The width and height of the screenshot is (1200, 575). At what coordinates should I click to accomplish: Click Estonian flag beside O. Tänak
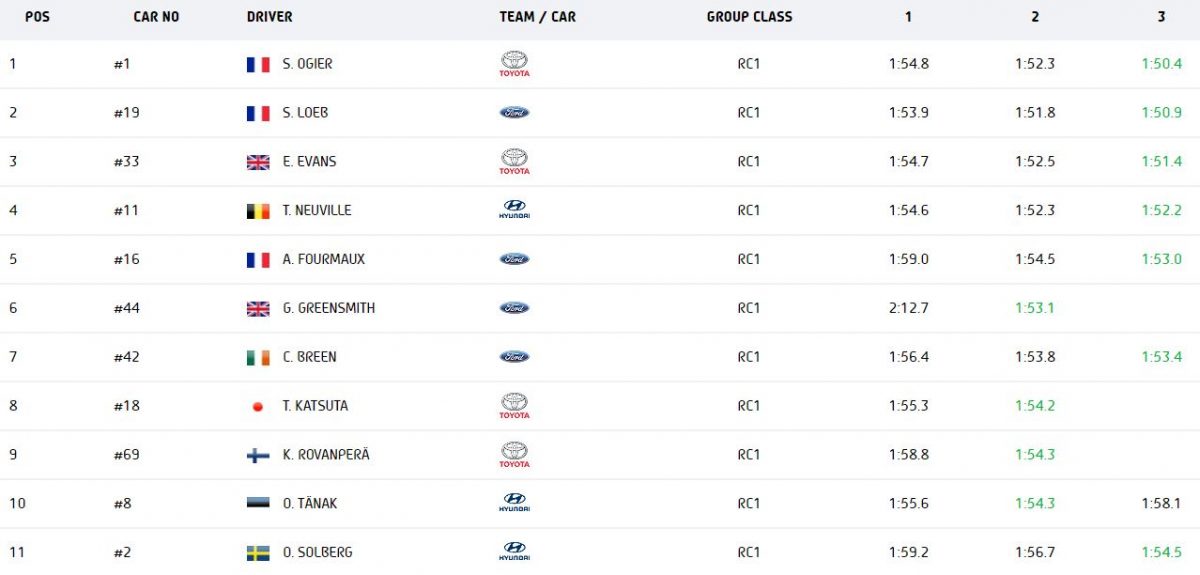coord(258,504)
